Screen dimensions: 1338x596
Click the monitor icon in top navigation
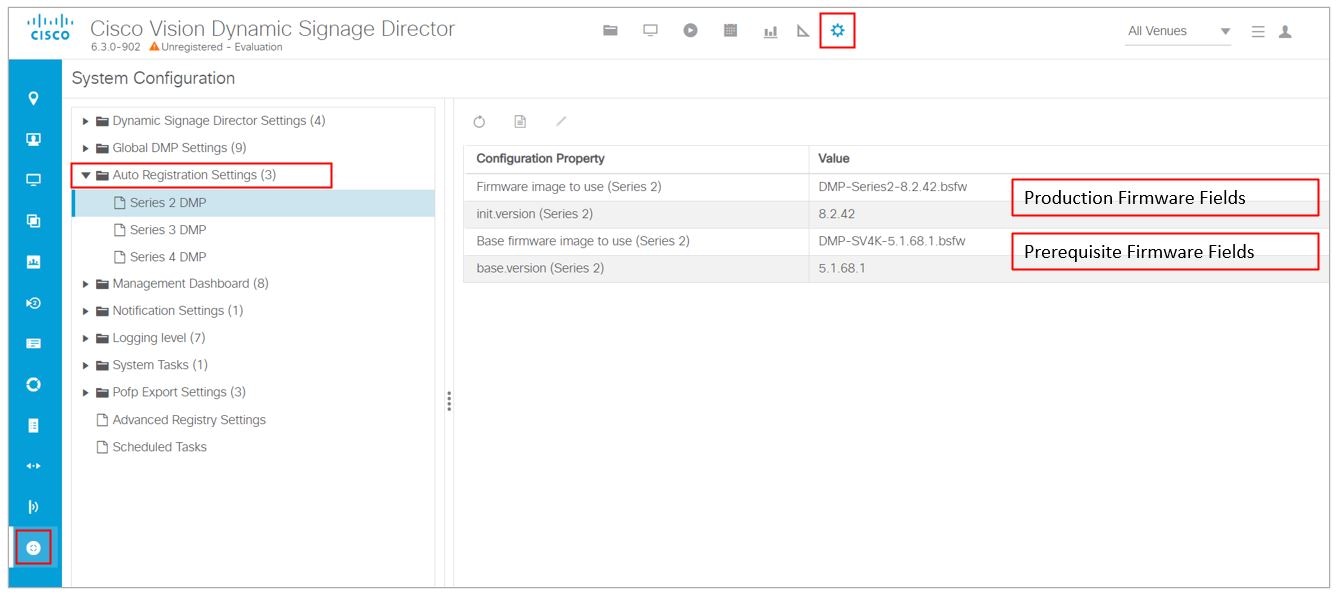pyautogui.click(x=650, y=31)
